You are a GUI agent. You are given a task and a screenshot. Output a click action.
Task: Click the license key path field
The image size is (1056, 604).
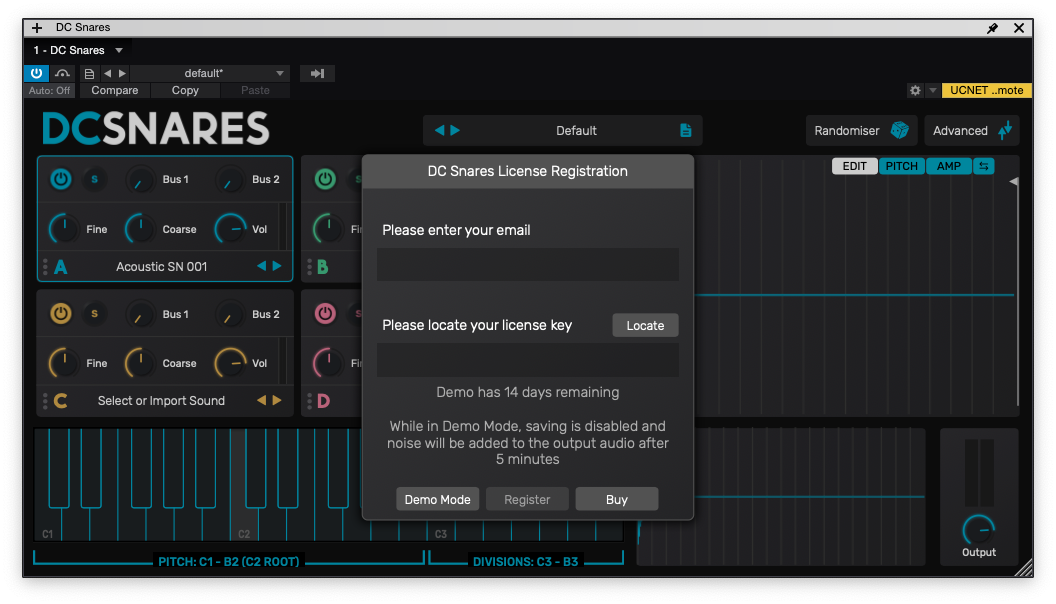[527, 360]
